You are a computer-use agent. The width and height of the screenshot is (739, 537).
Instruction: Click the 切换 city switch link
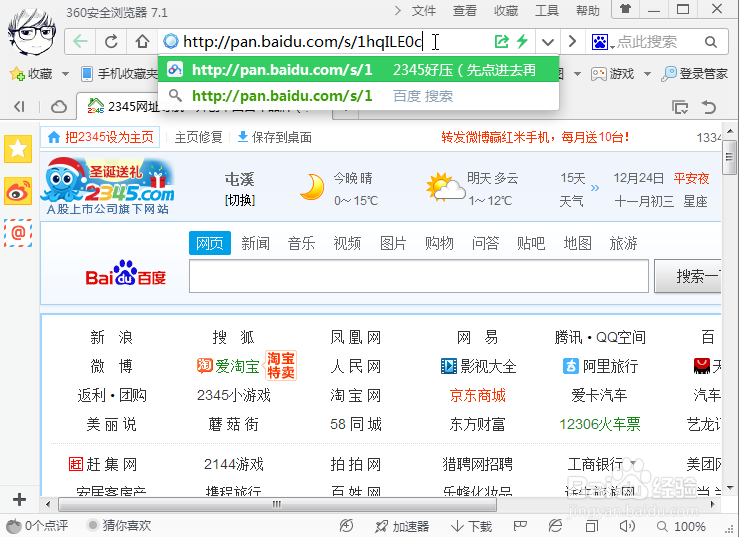click(x=240, y=200)
